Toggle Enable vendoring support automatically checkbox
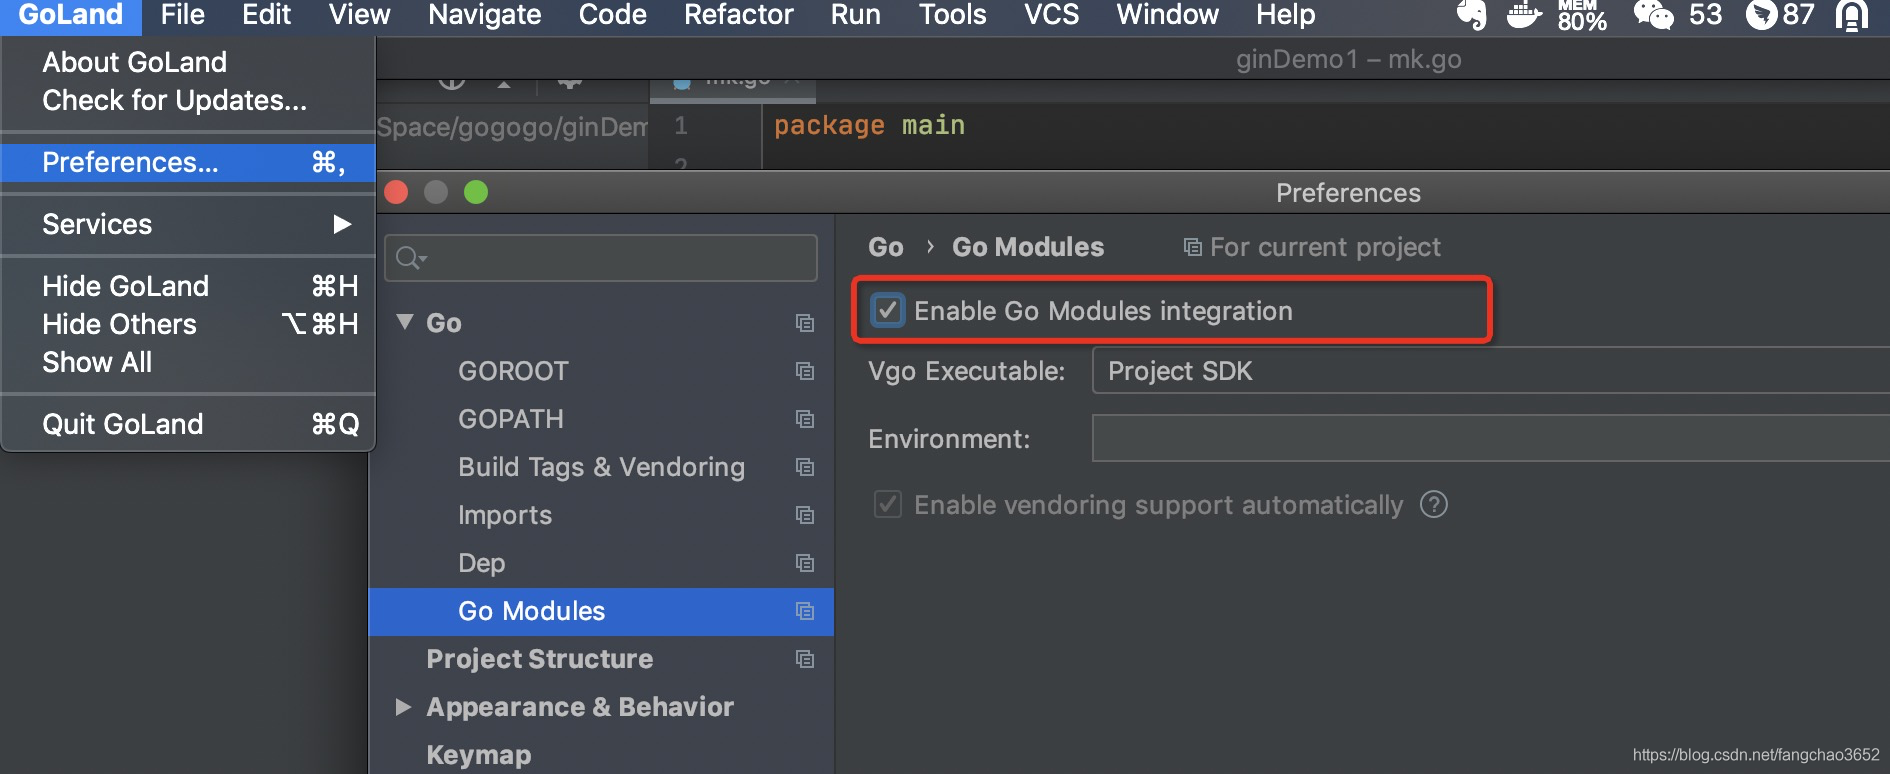Screen dimensions: 1890x774 [x=887, y=505]
